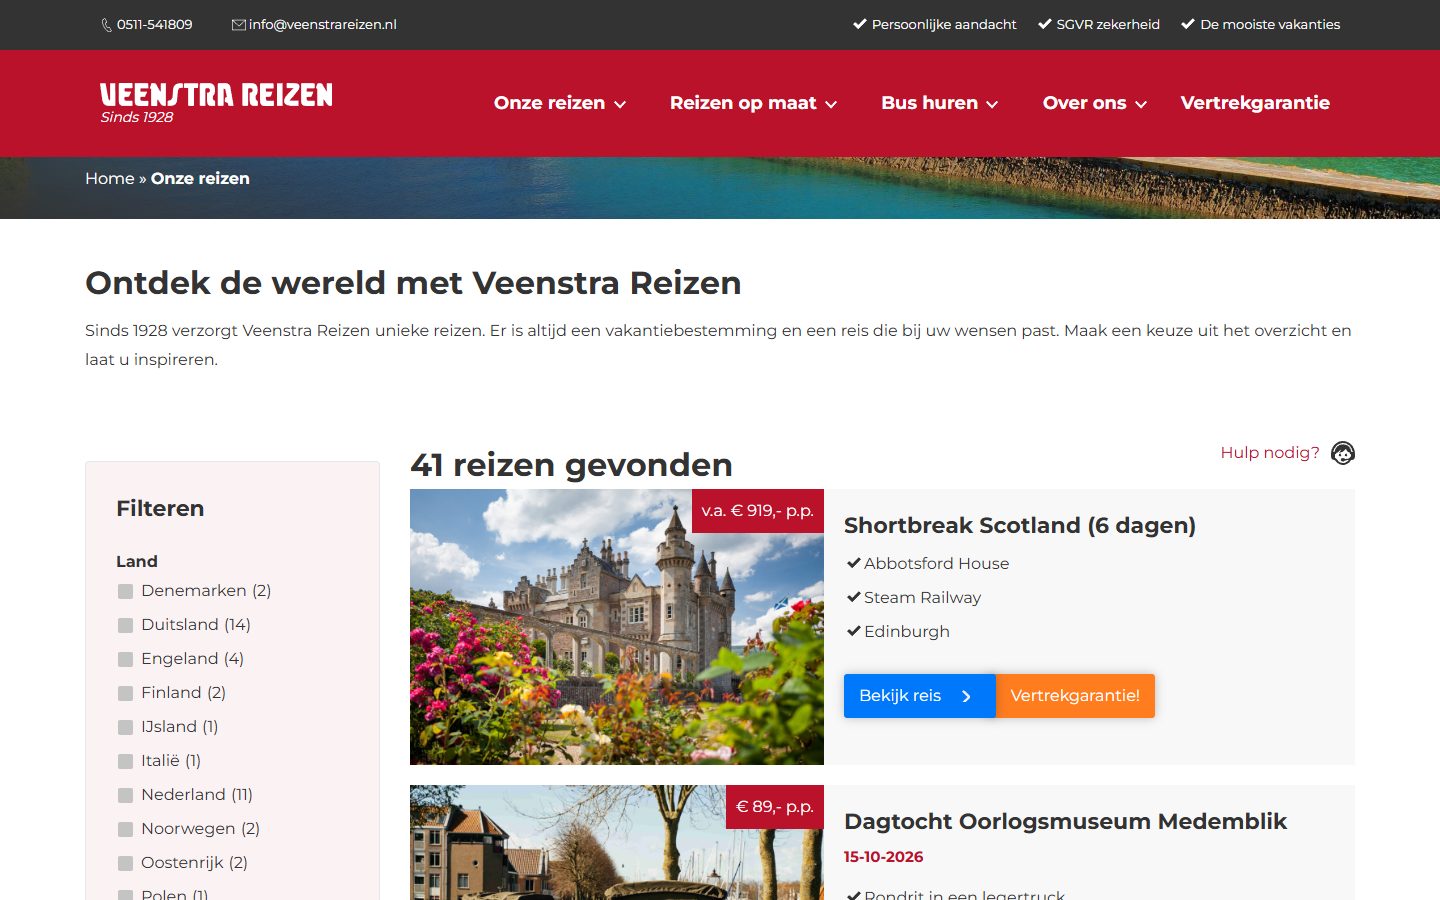The image size is (1440, 900).
Task: Click the 'v.a. € 919,- p.p.' price tag
Action: point(758,511)
